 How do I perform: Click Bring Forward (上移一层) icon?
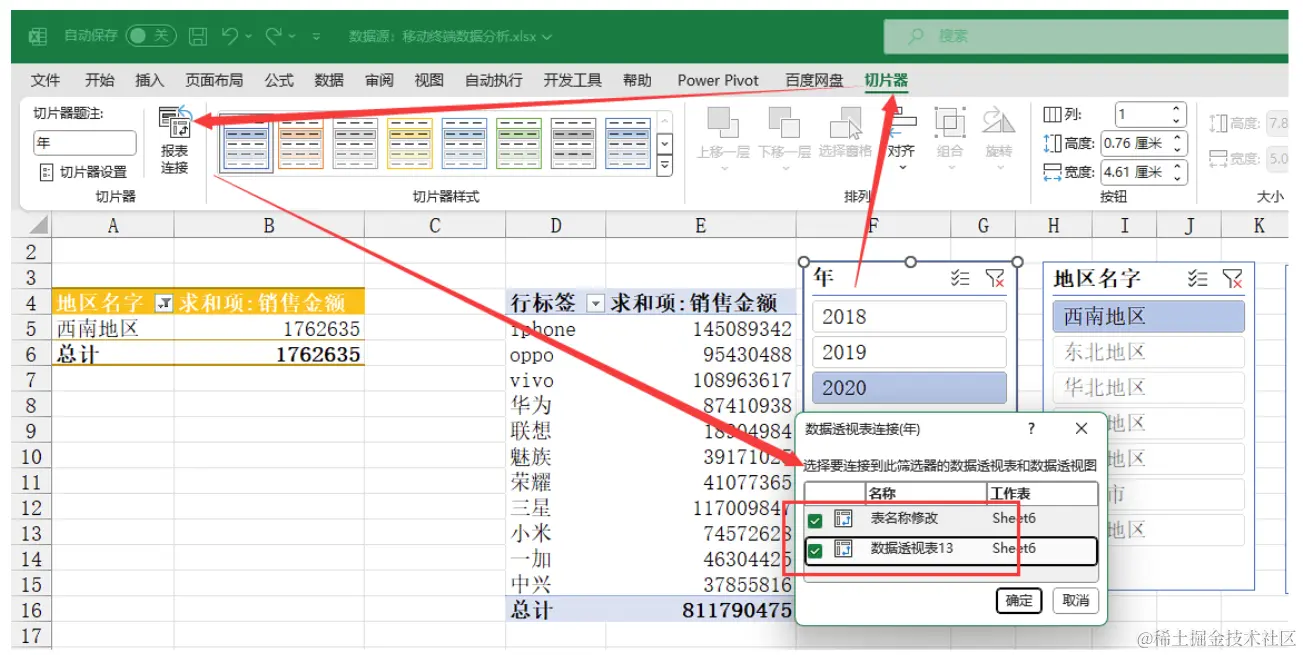(724, 123)
